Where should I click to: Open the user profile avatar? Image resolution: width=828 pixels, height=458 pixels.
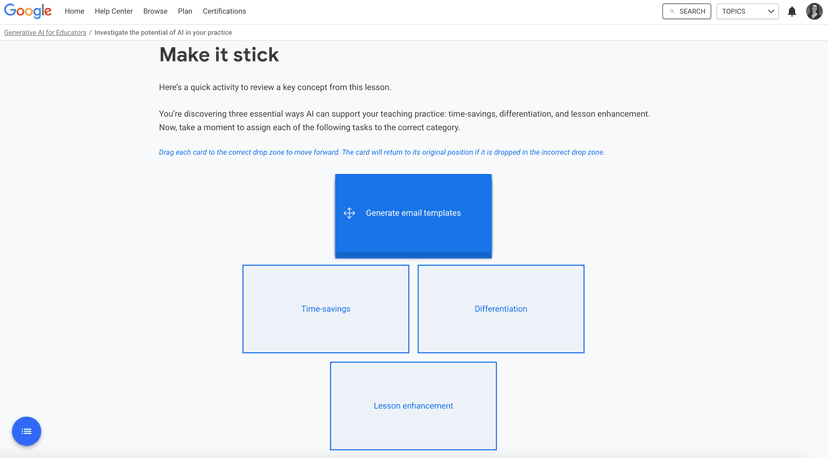(x=814, y=11)
